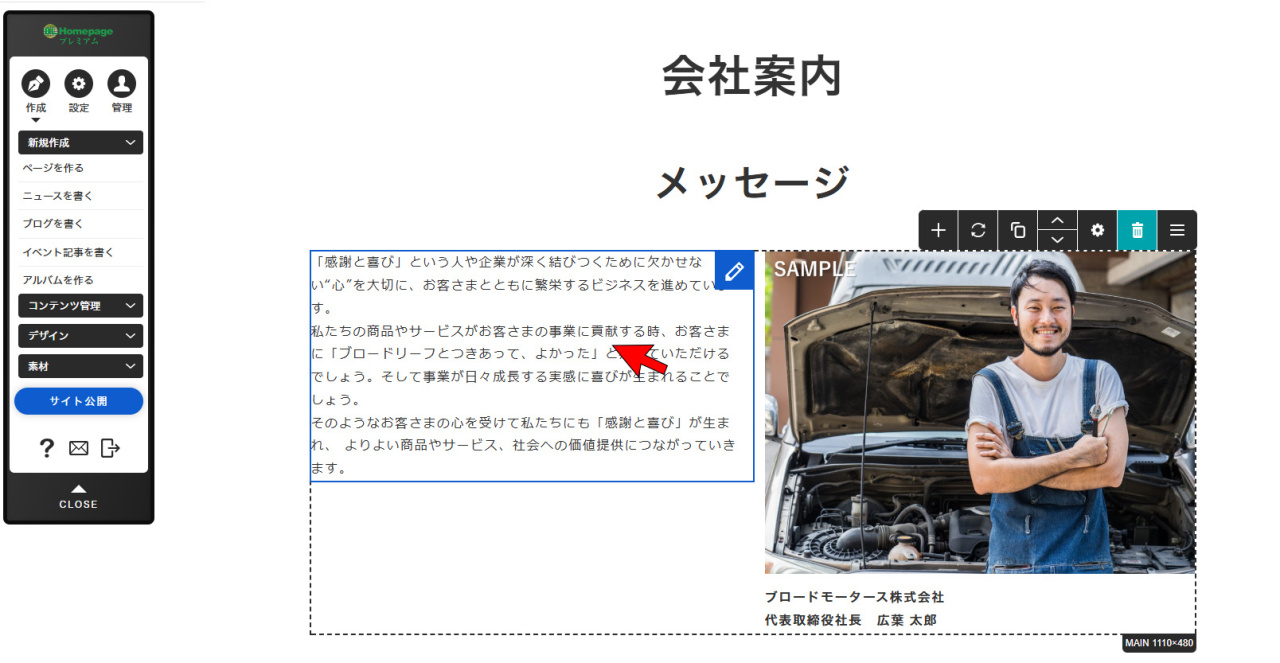This screenshot has height=663, width=1280.
Task: Open the mail envelope icon
Action: pyautogui.click(x=78, y=448)
